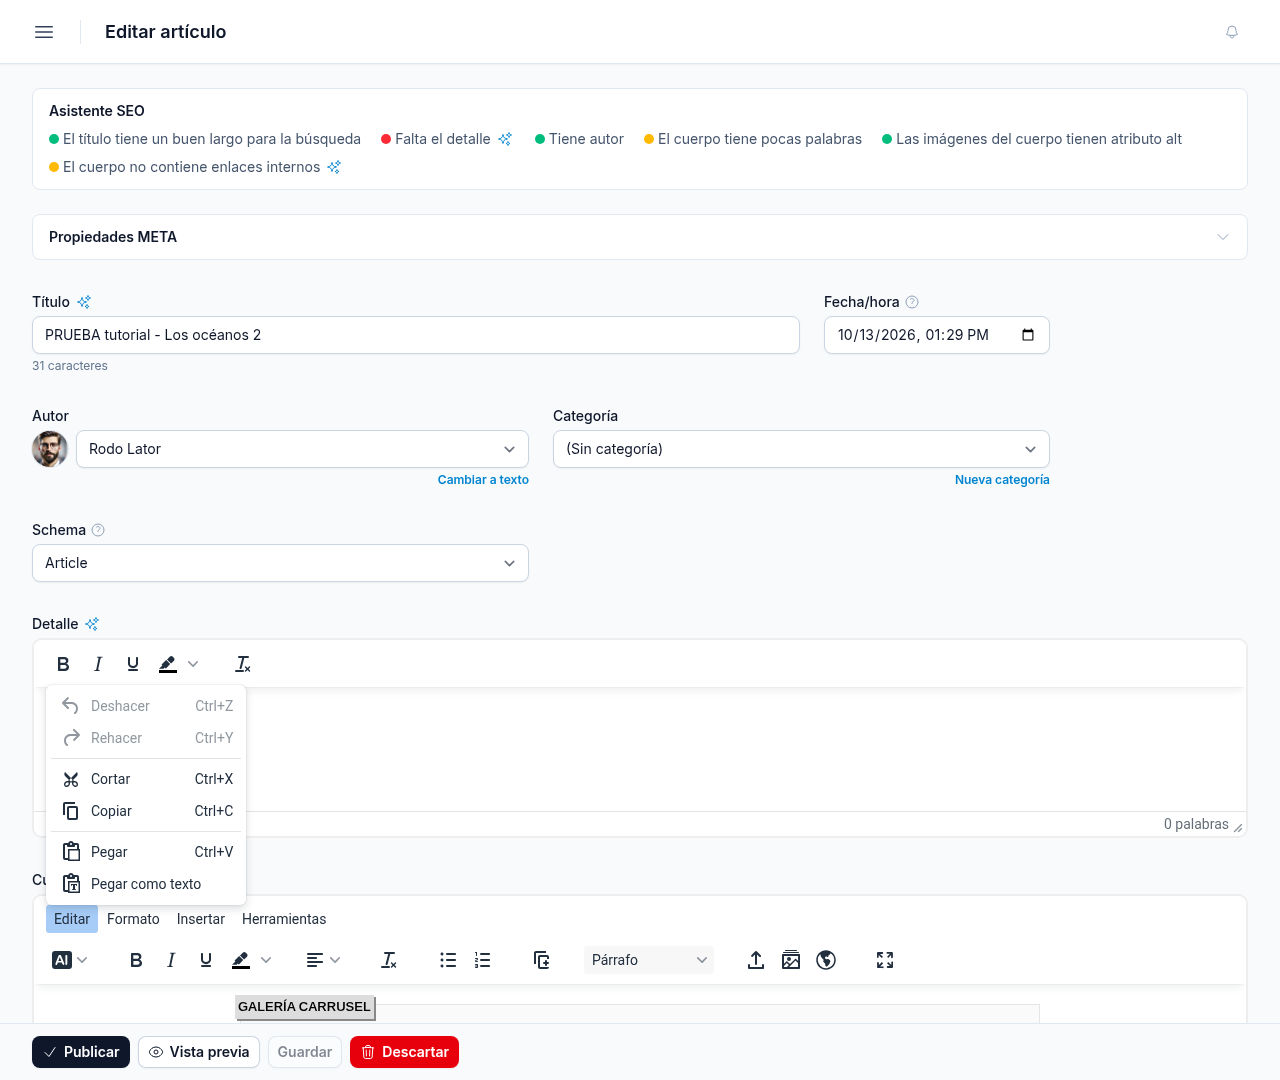Click the notifications bell icon
The width and height of the screenshot is (1280, 1080).
[1232, 32]
